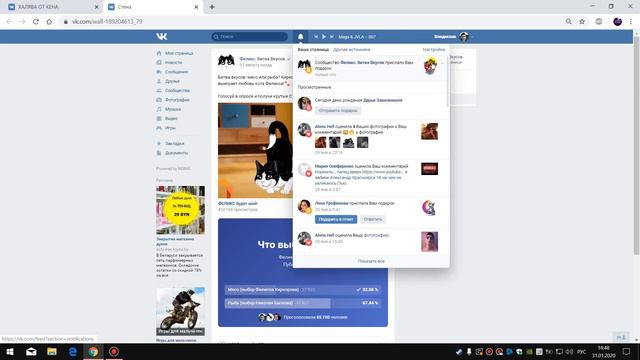Focus the VK search field

(249, 37)
